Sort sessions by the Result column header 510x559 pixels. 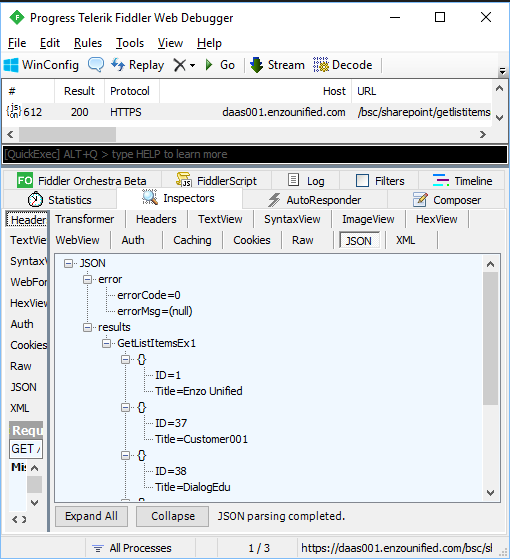(79, 91)
